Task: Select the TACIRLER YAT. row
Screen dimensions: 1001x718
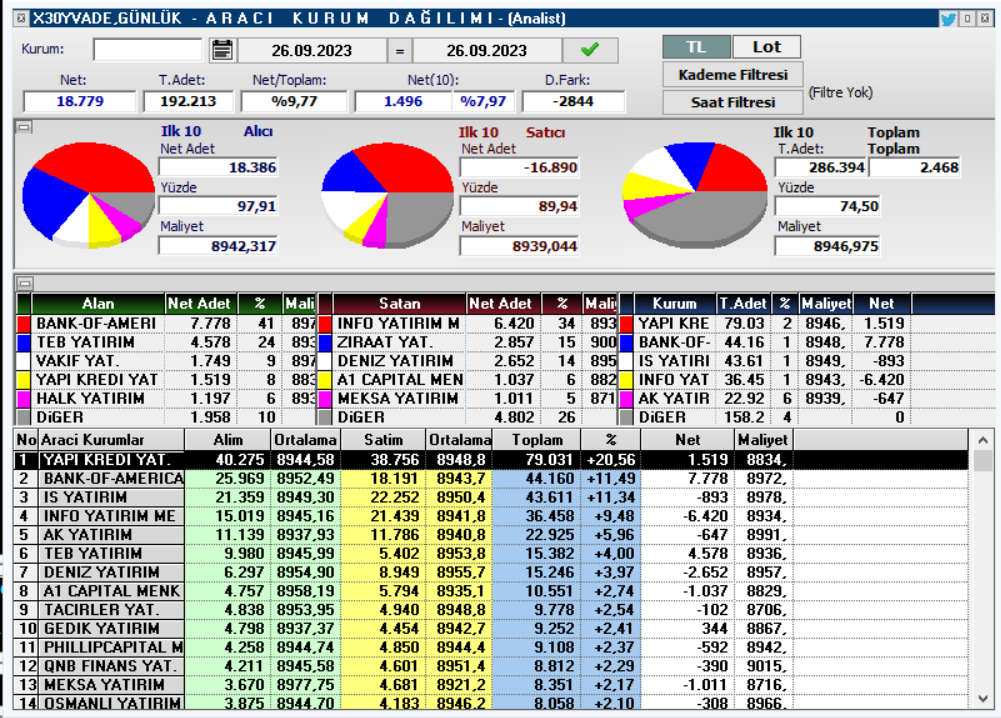Action: tap(490, 610)
